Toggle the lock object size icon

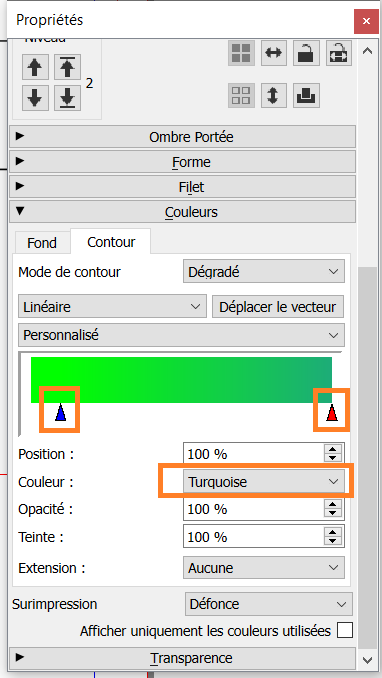click(339, 53)
